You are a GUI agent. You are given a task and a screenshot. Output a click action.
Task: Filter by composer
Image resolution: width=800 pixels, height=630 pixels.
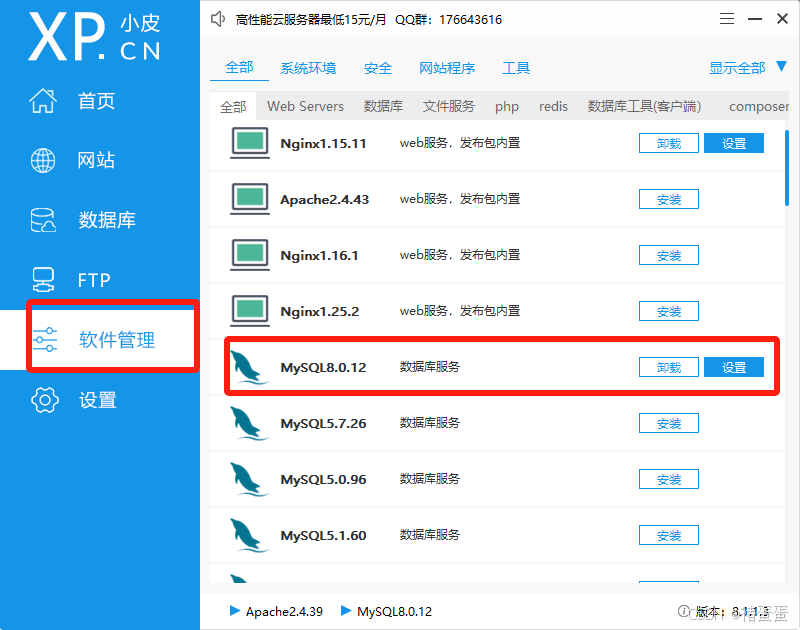point(759,107)
